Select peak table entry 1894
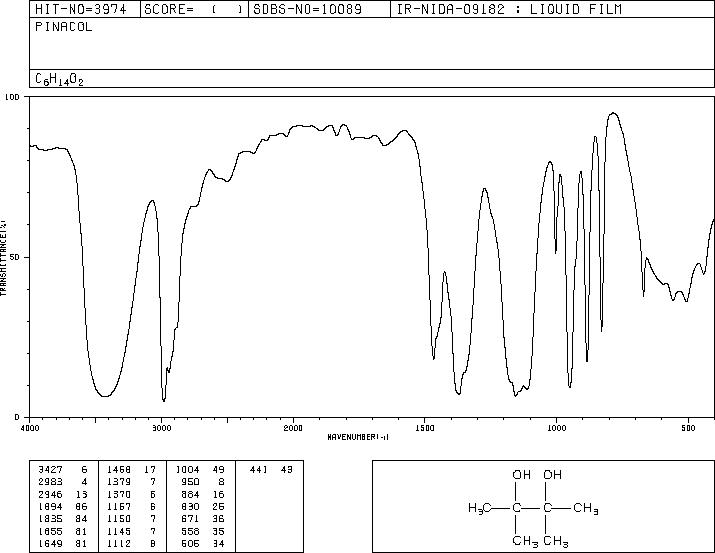 [51, 506]
